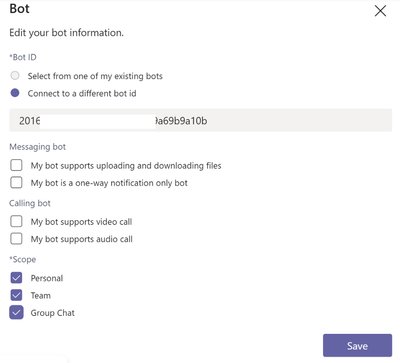This screenshot has width=400, height=363.
Task: Click the 'uploading and downloading files' label text
Action: 159,166
